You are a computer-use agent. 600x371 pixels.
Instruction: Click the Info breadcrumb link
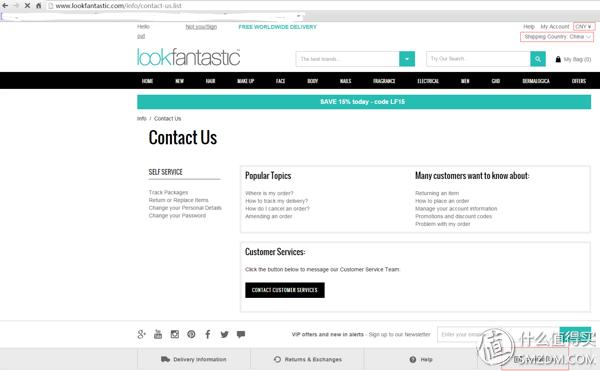[x=142, y=119]
